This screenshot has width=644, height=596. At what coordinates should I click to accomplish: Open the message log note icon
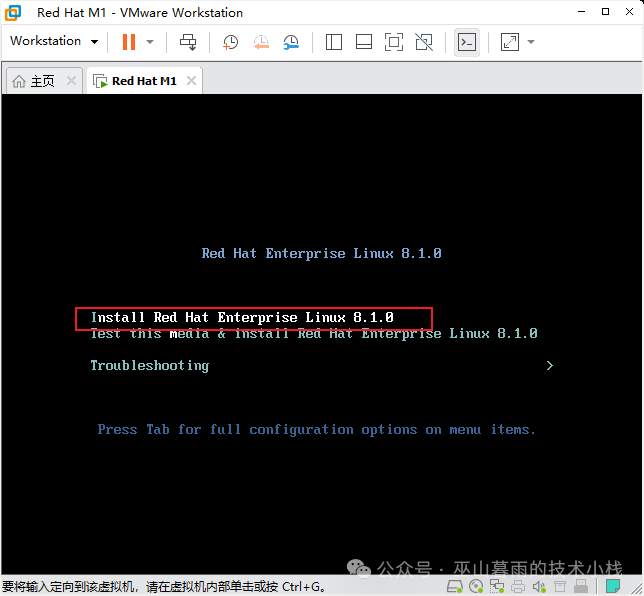click(613, 586)
